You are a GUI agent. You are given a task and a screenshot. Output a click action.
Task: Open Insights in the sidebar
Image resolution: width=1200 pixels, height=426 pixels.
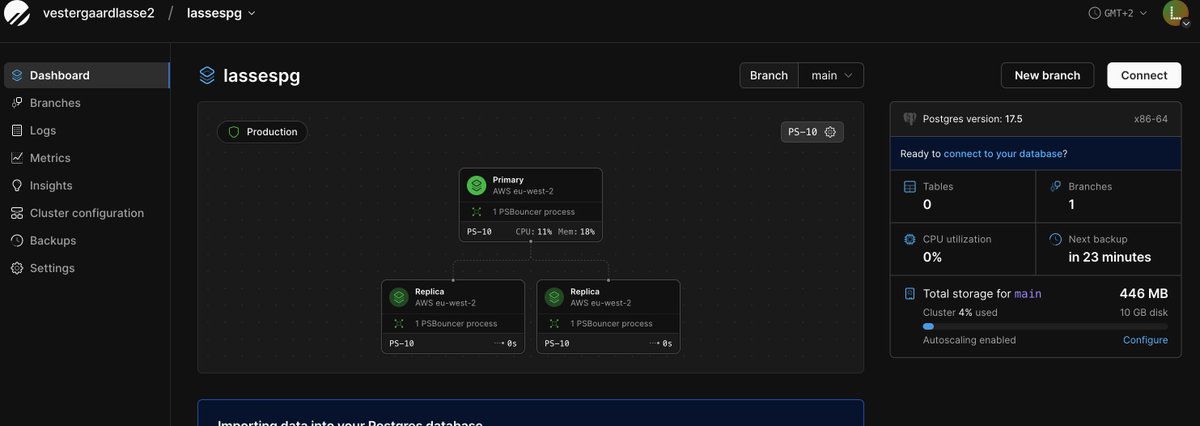coord(85,185)
